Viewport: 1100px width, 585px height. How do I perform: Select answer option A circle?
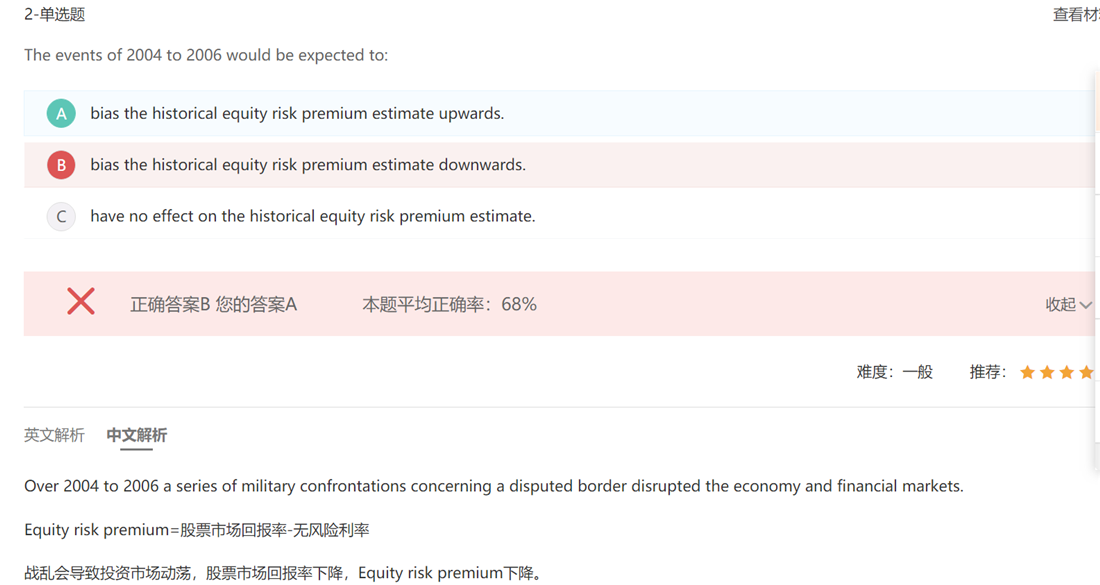click(x=61, y=114)
